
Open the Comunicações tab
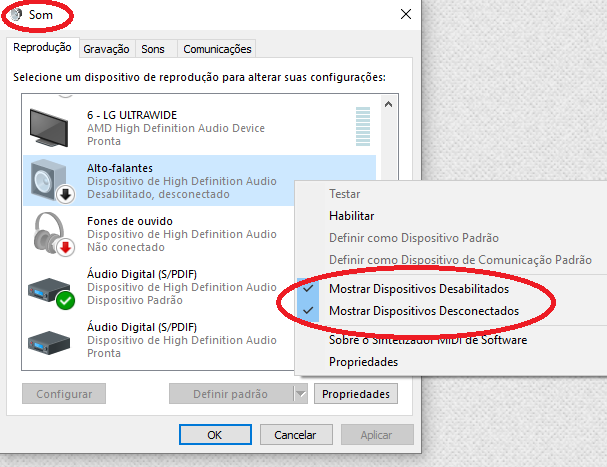217,49
